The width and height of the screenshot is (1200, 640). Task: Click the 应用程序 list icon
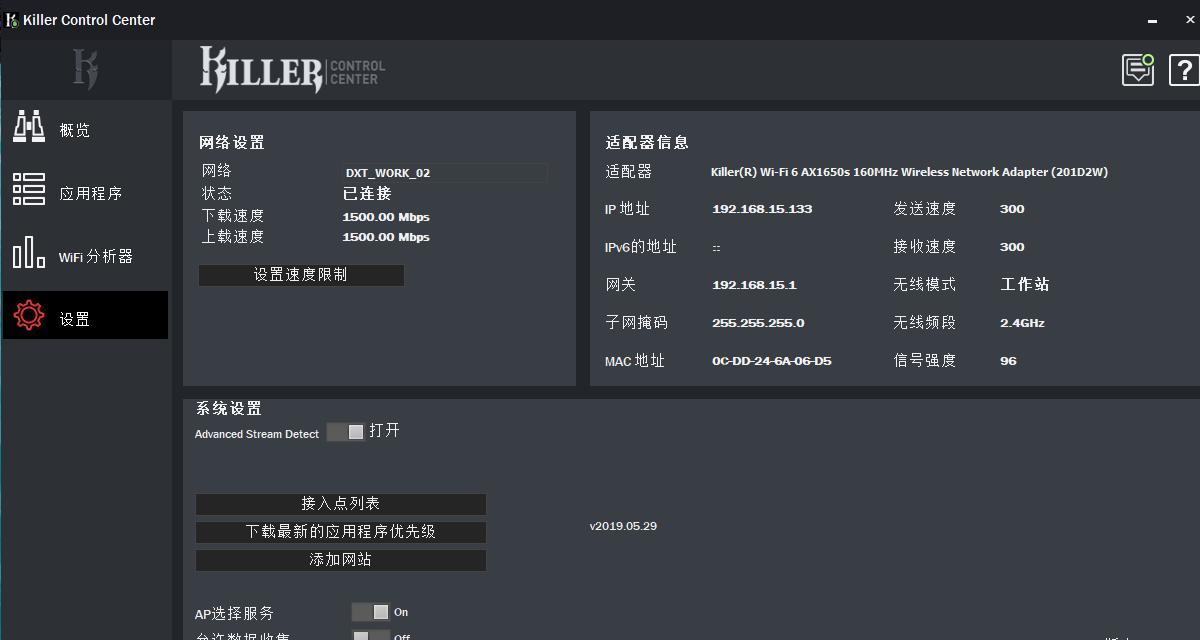[x=28, y=190]
